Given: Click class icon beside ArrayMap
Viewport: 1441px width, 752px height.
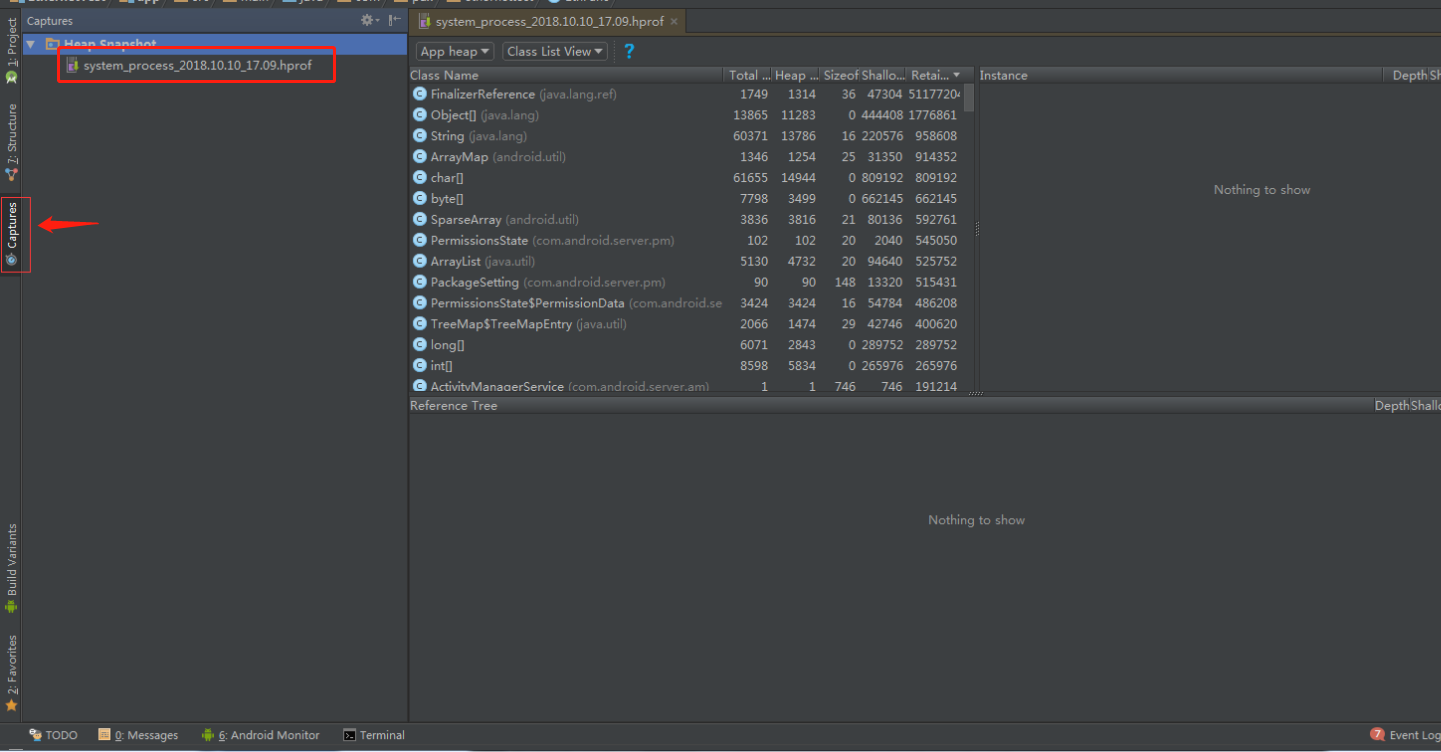Looking at the screenshot, I should (x=419, y=157).
